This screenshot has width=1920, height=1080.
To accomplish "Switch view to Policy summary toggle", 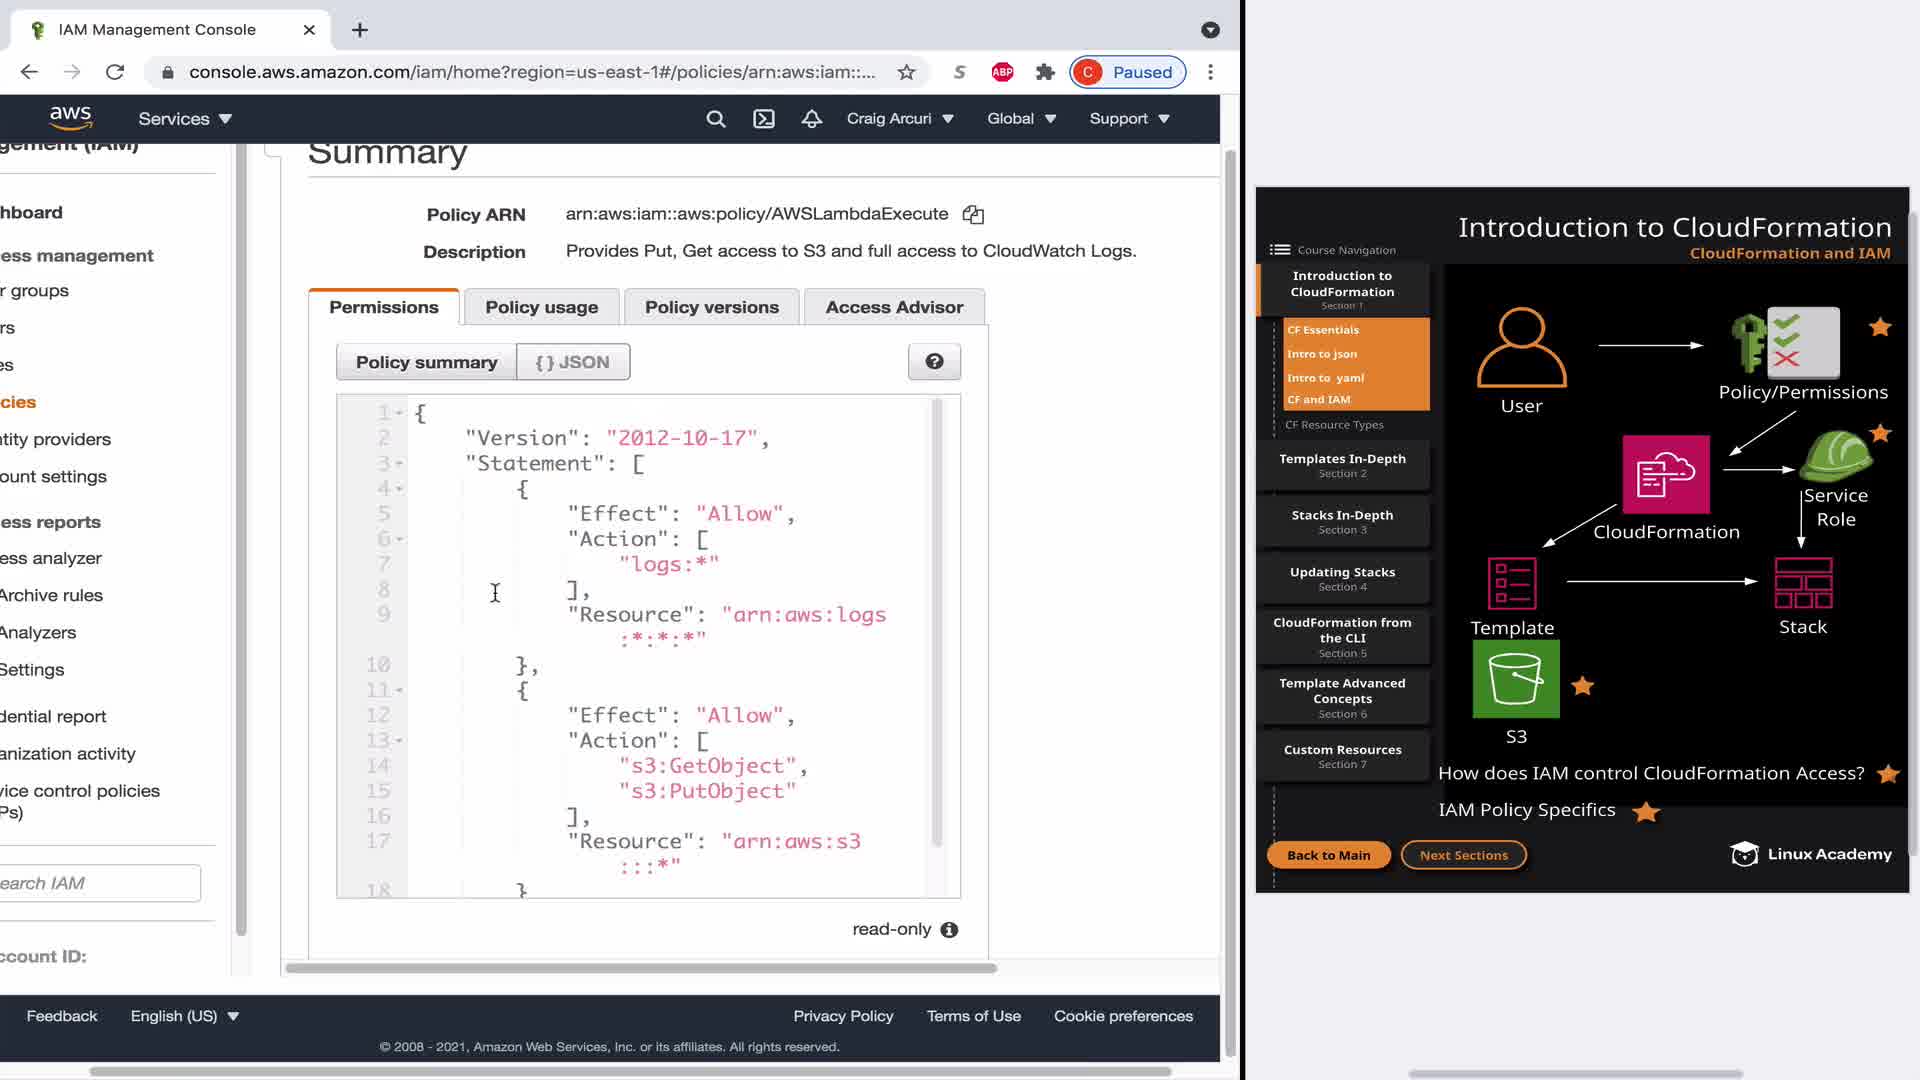I will tap(426, 362).
